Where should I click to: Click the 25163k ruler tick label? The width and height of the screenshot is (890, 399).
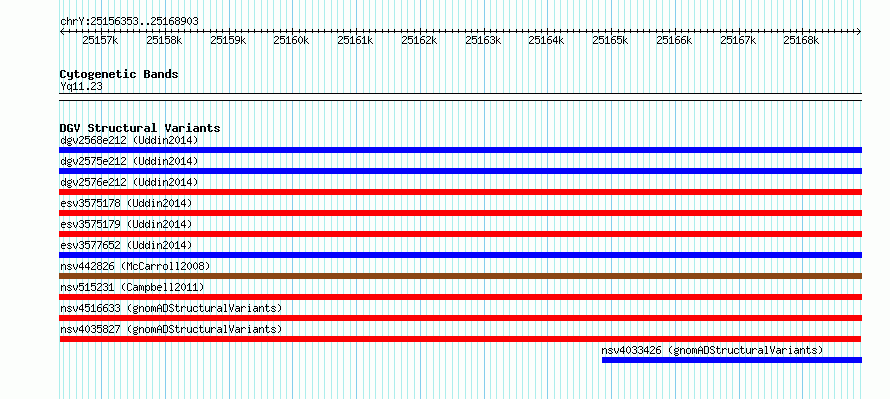coord(483,40)
